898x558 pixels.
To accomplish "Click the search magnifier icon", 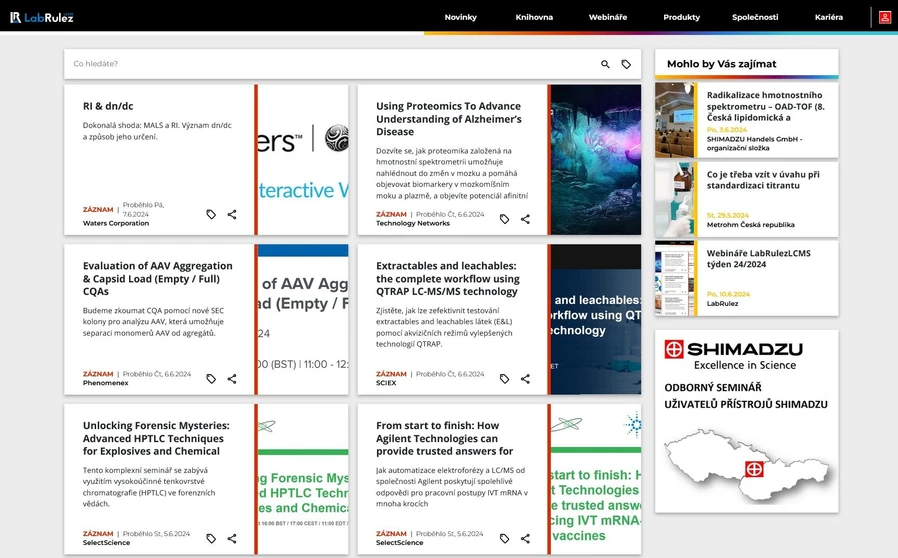I will point(605,64).
